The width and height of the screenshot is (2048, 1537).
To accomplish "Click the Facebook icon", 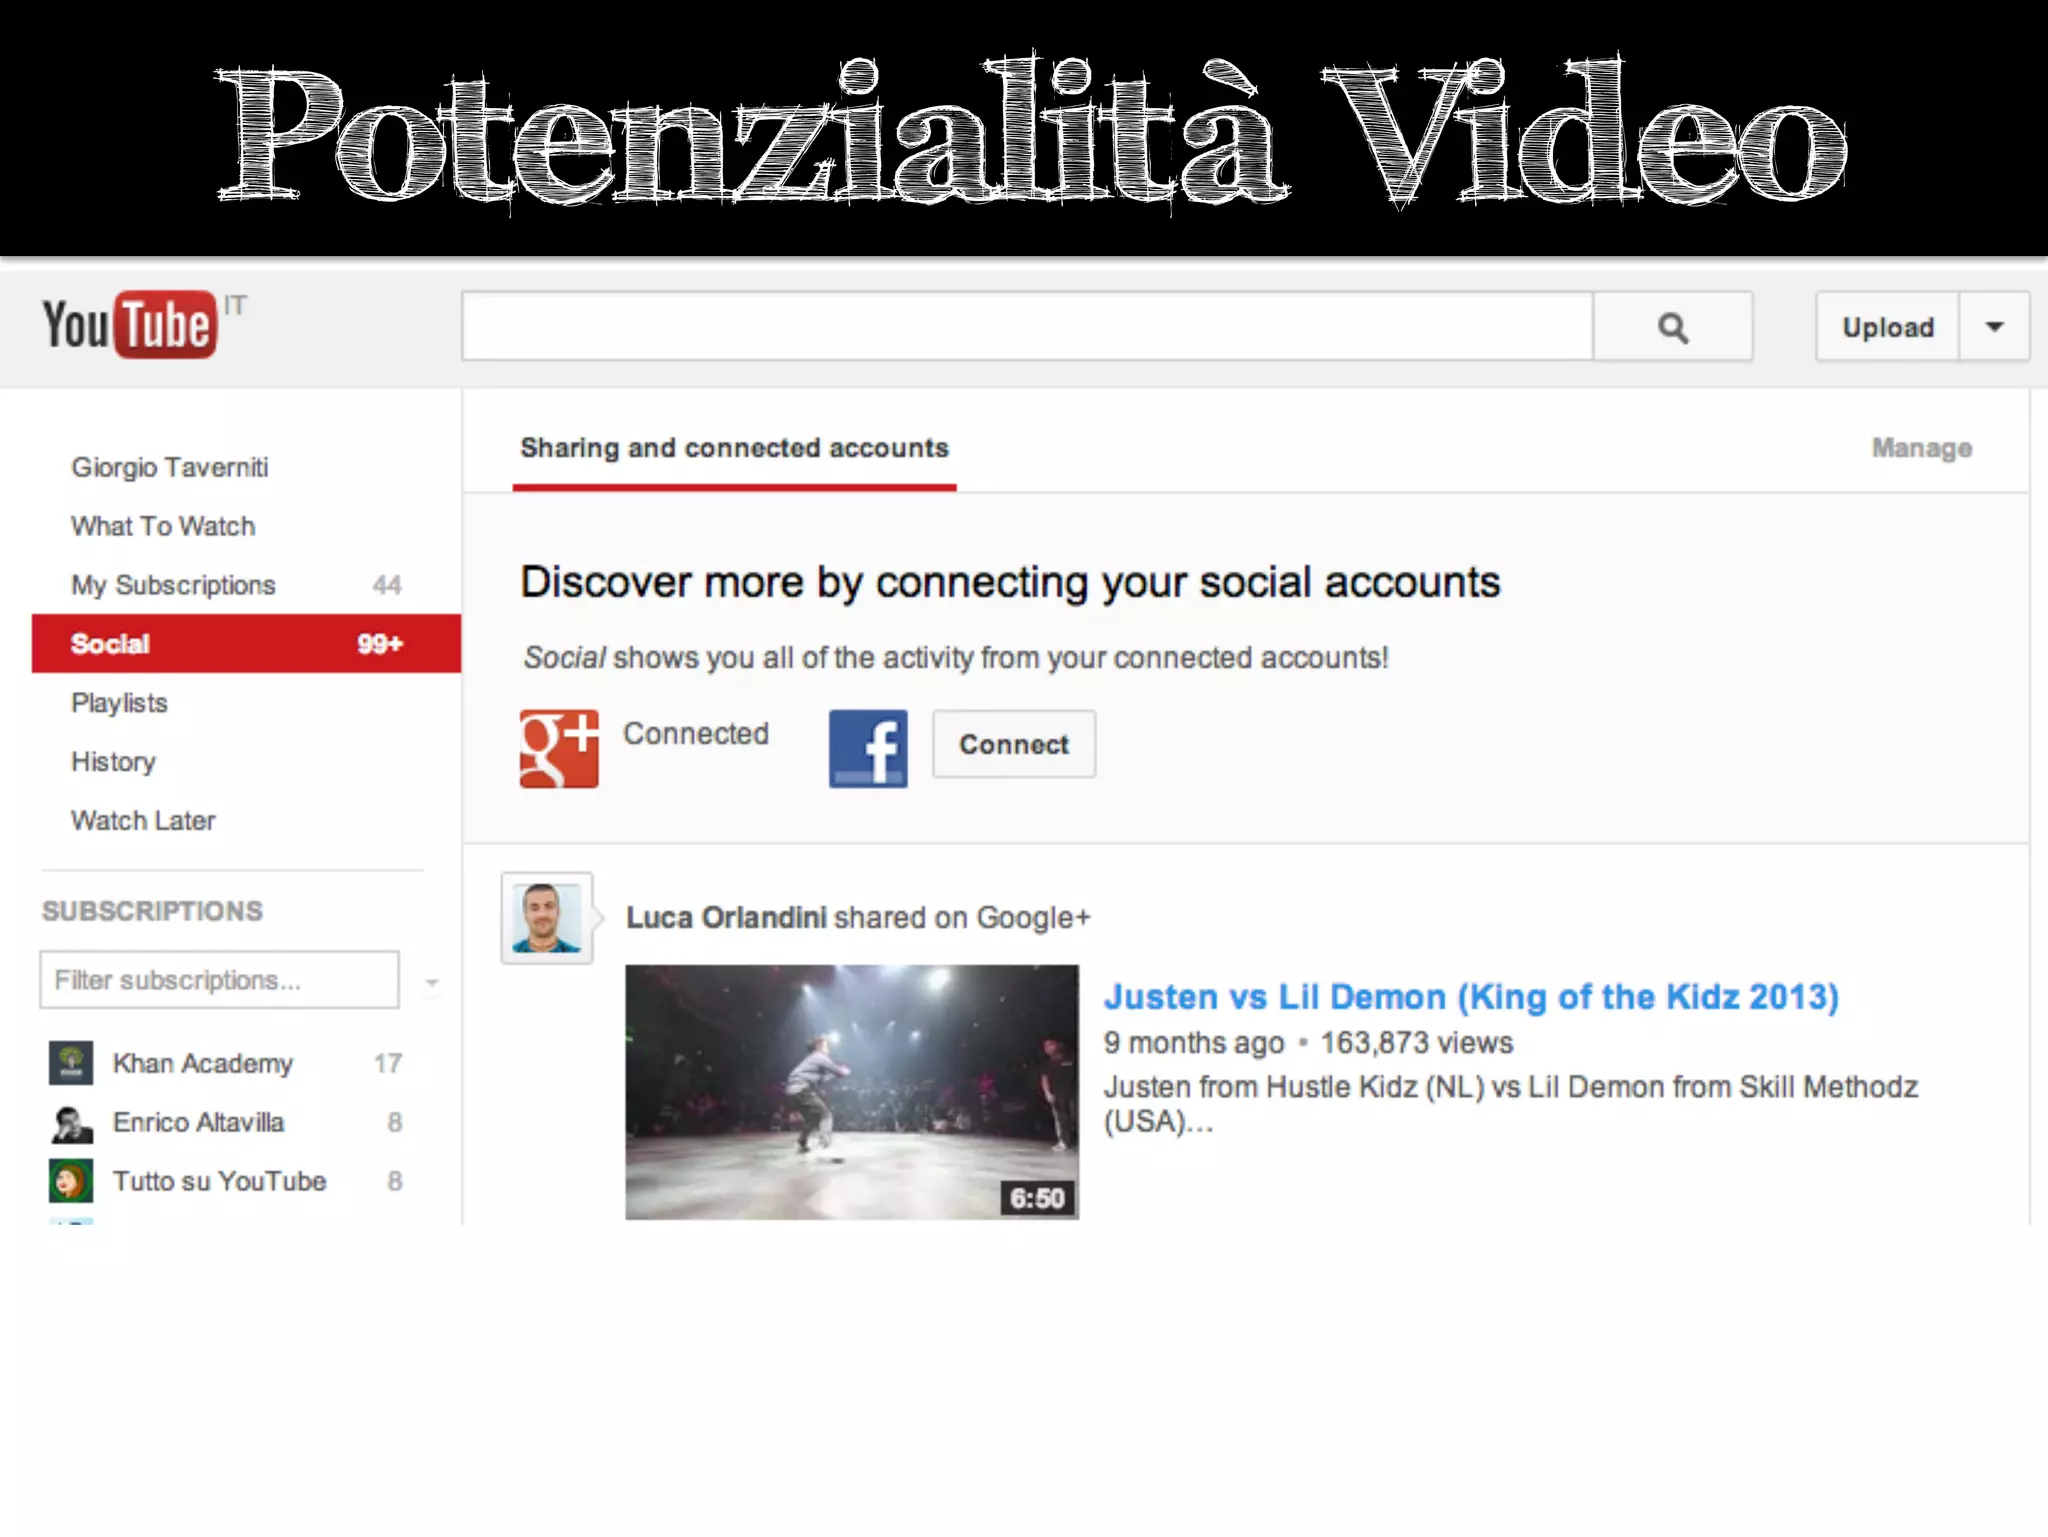I will 868,749.
